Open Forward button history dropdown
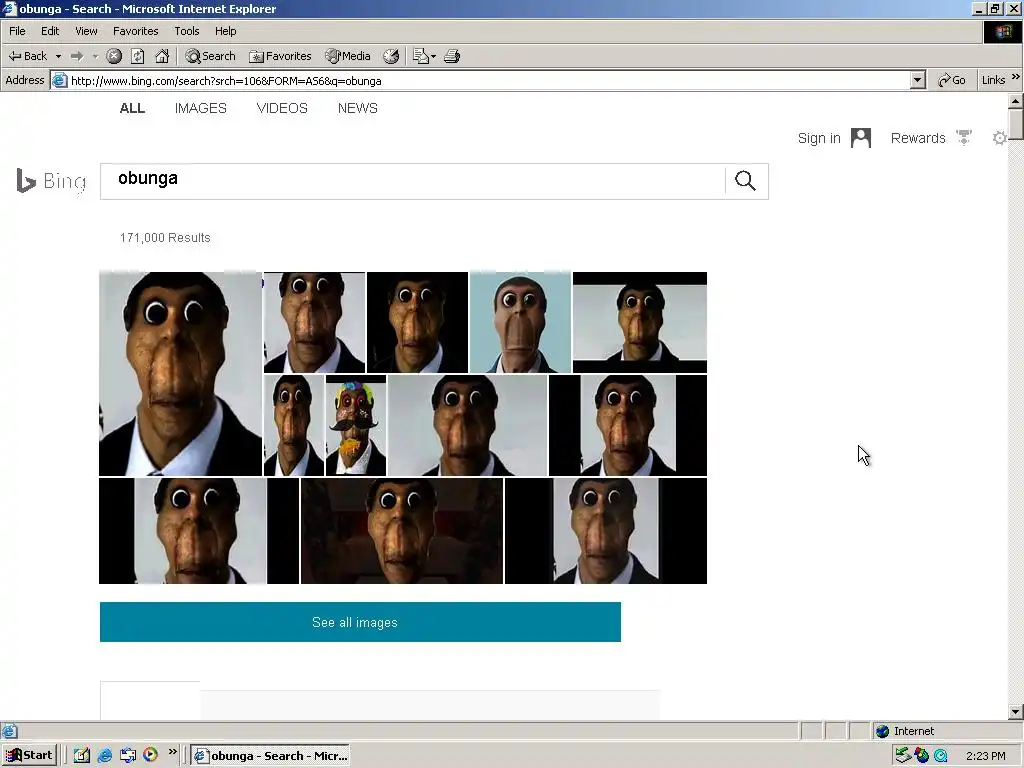This screenshot has width=1024, height=768. pyautogui.click(x=95, y=56)
